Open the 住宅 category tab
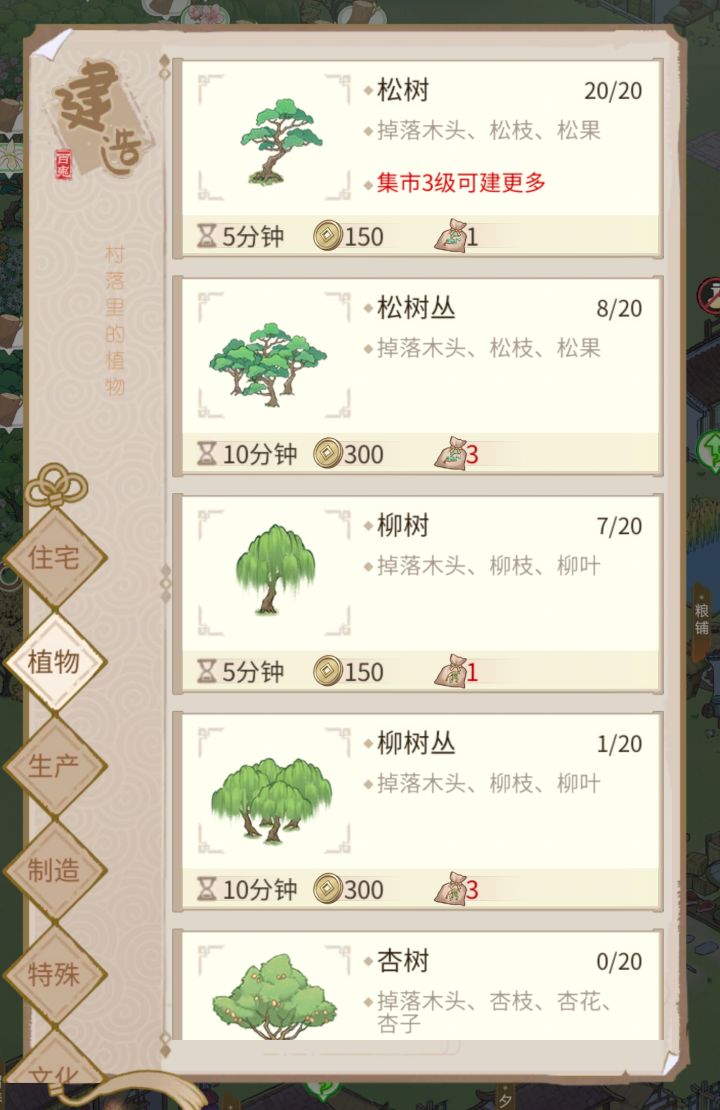This screenshot has width=720, height=1110. click(54, 557)
